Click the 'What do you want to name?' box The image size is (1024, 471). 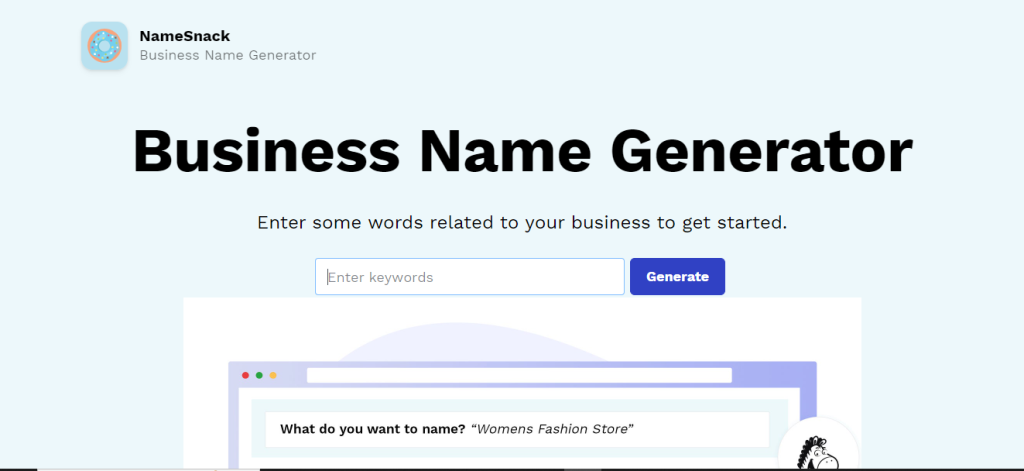517,429
